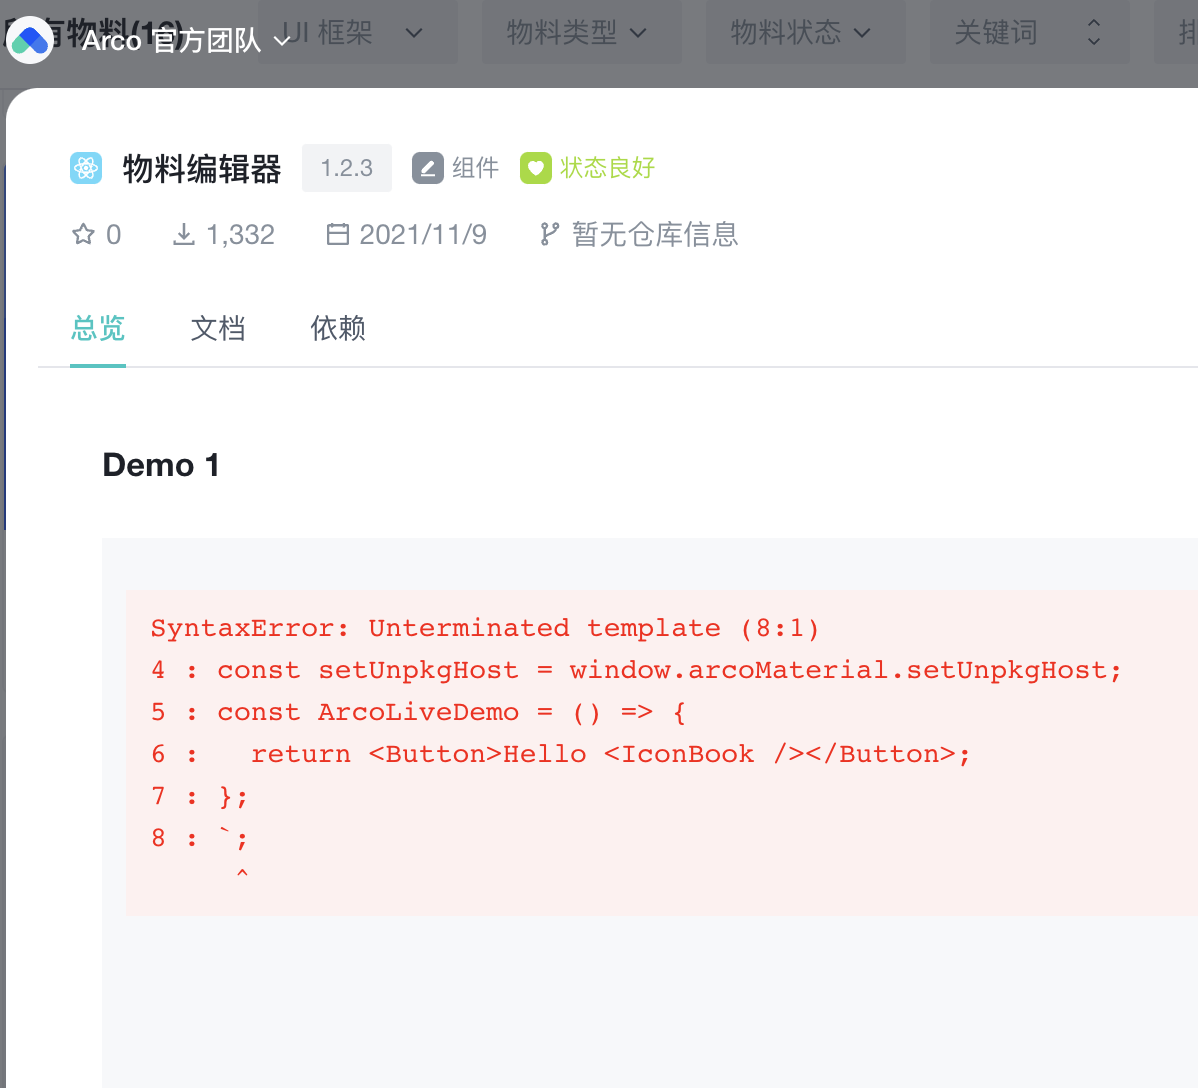
Task: Click the 关键词 filter field
Action: pyautogui.click(x=1029, y=32)
